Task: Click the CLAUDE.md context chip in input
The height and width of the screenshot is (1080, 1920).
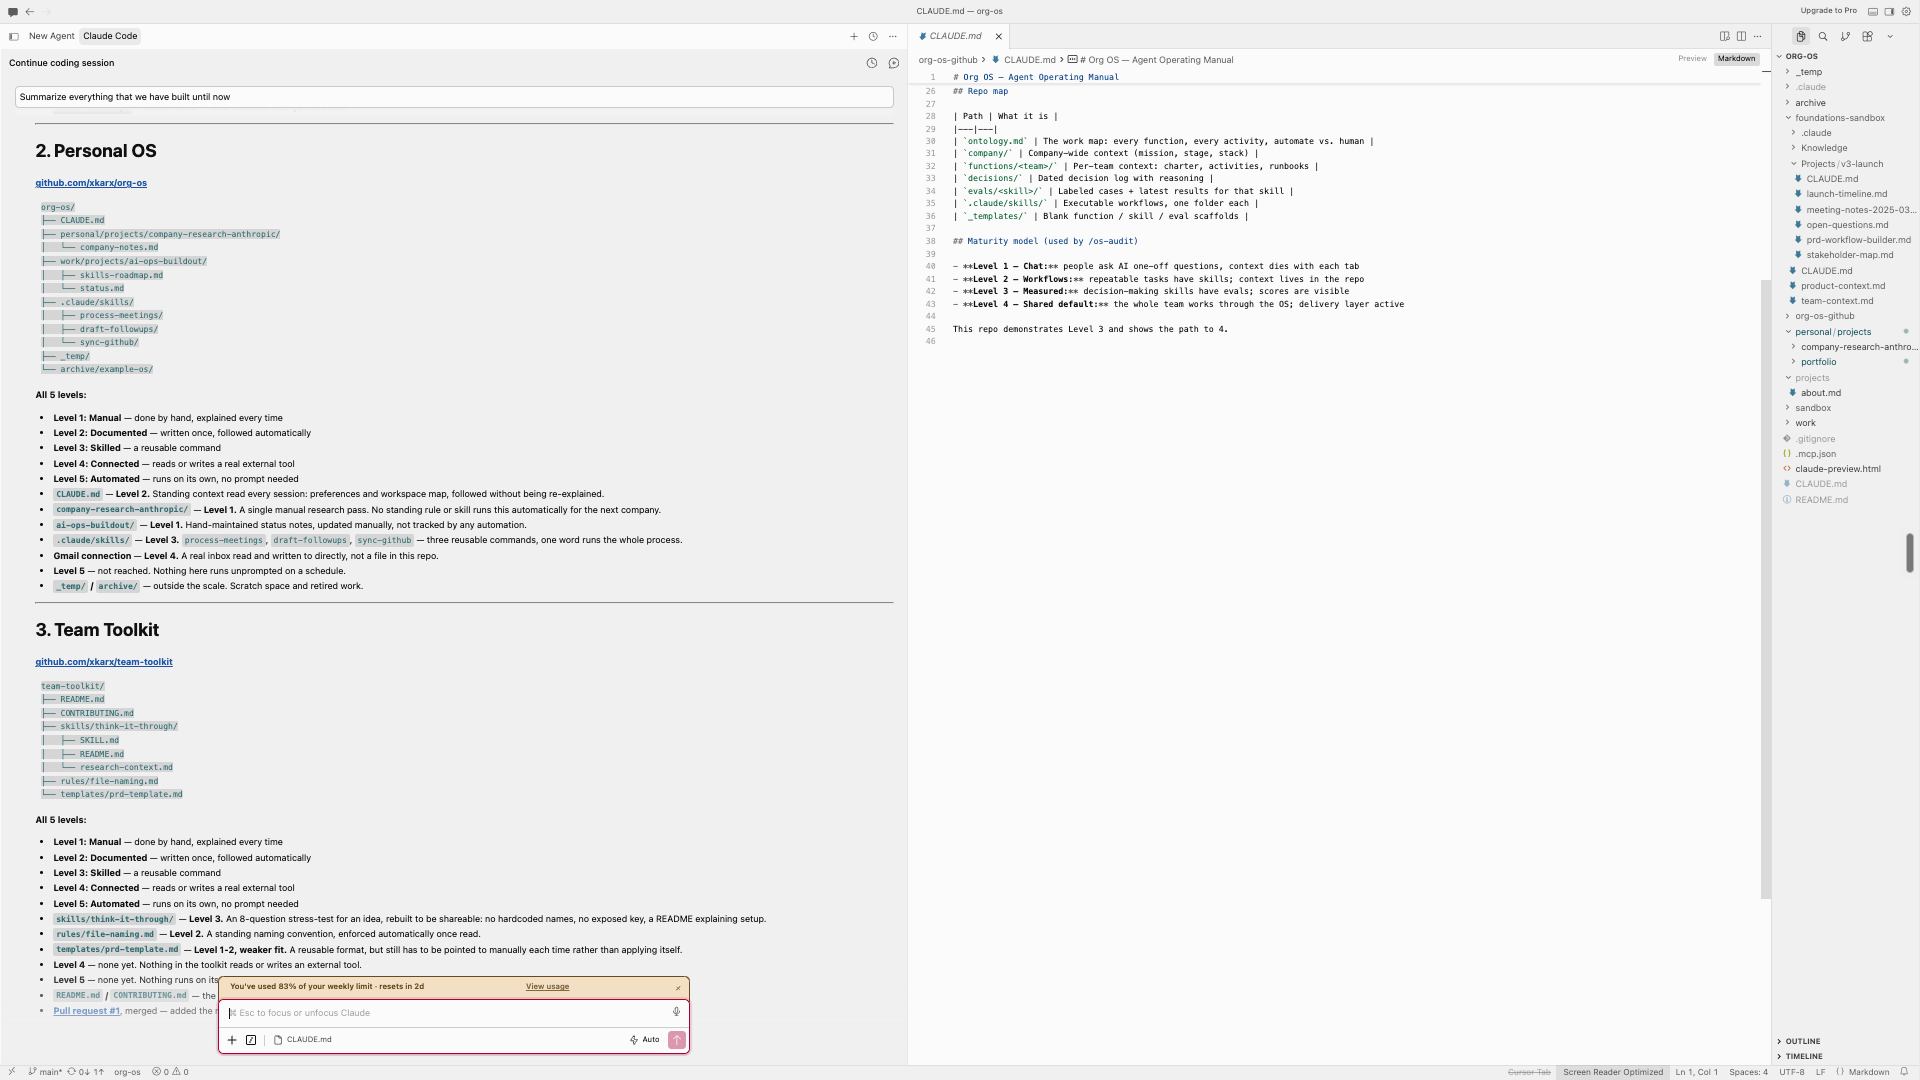Action: tap(302, 1040)
